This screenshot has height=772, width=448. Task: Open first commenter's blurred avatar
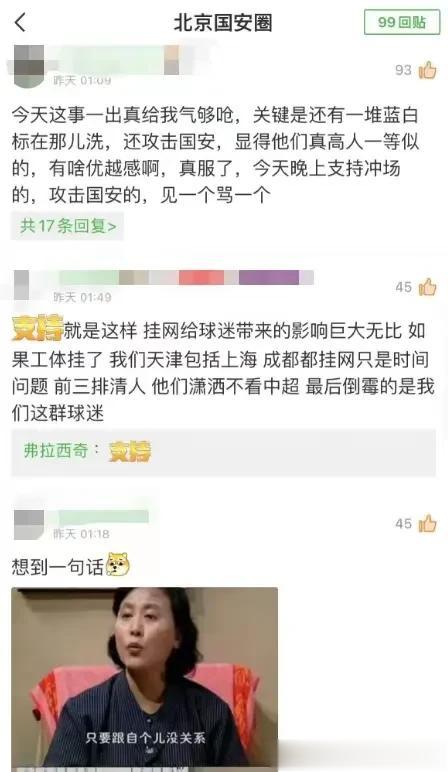point(28,65)
